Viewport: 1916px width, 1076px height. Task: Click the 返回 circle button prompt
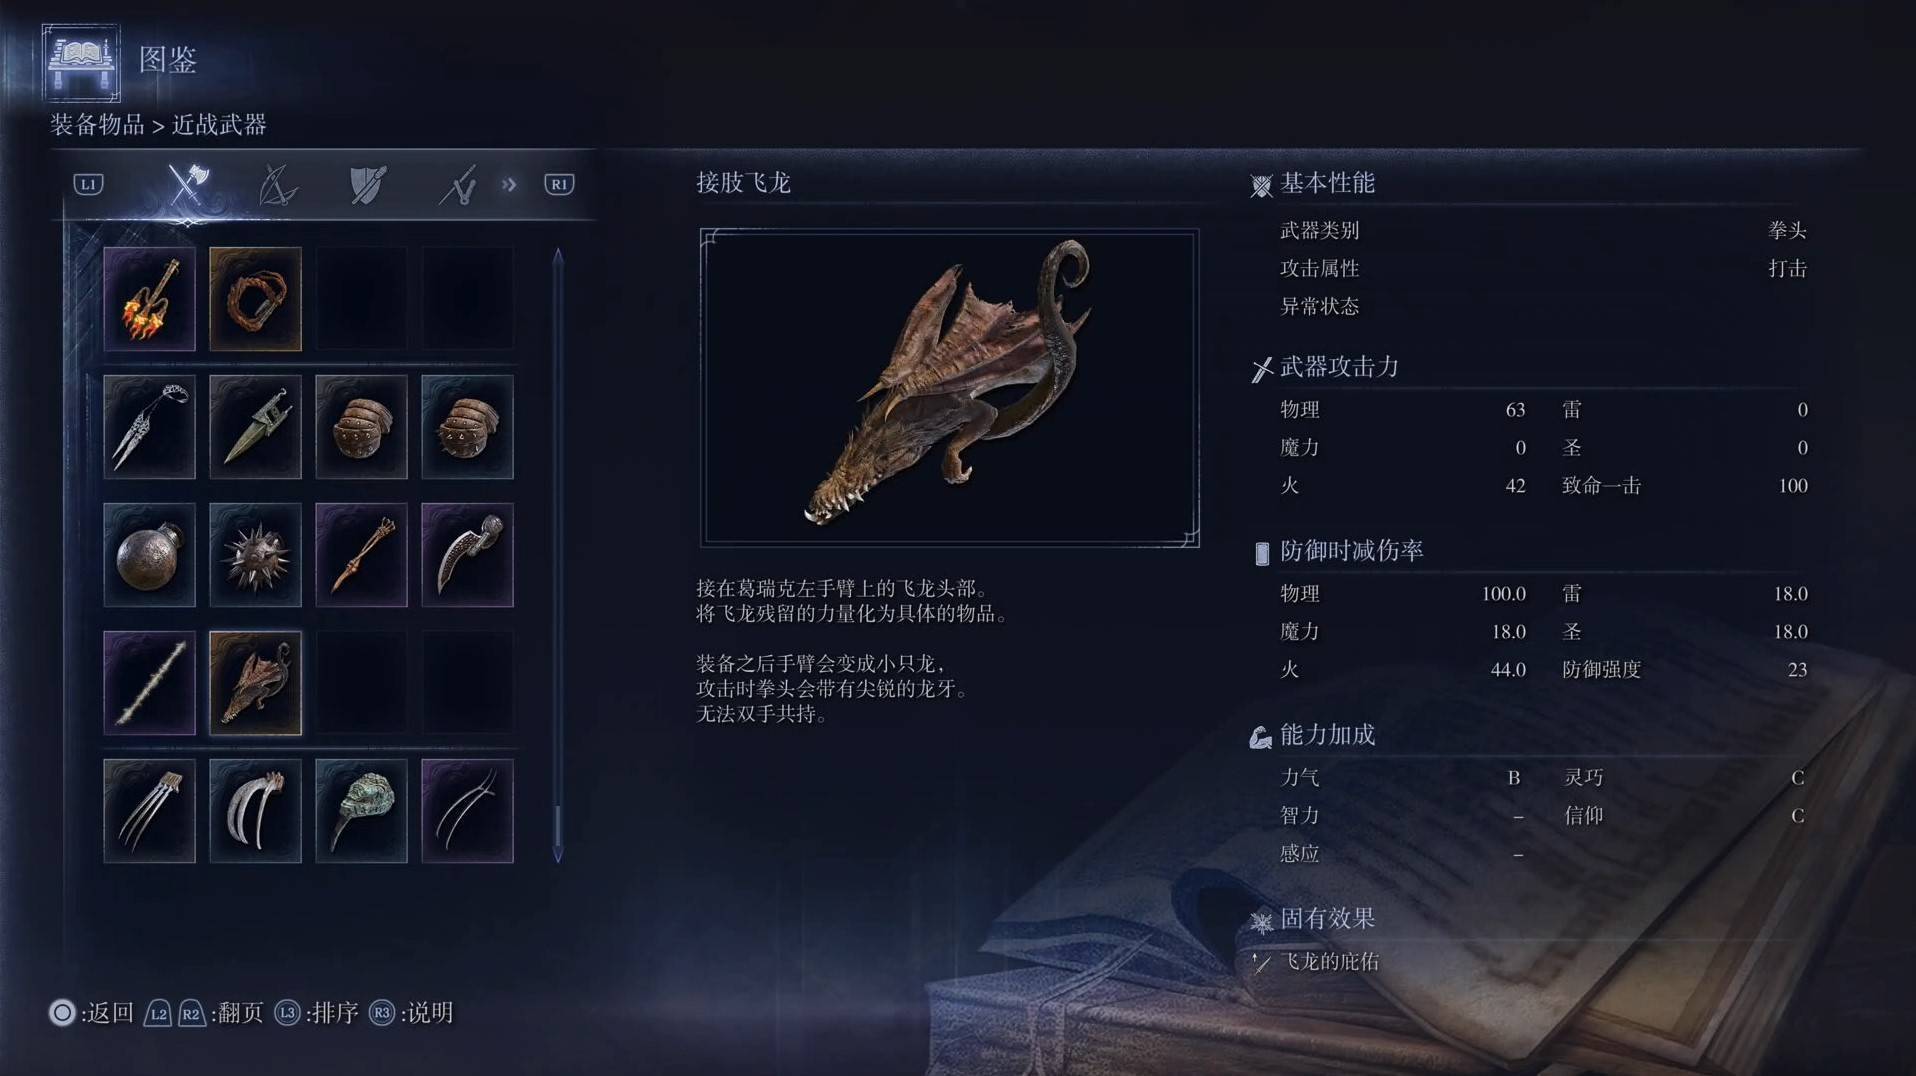tap(91, 1013)
